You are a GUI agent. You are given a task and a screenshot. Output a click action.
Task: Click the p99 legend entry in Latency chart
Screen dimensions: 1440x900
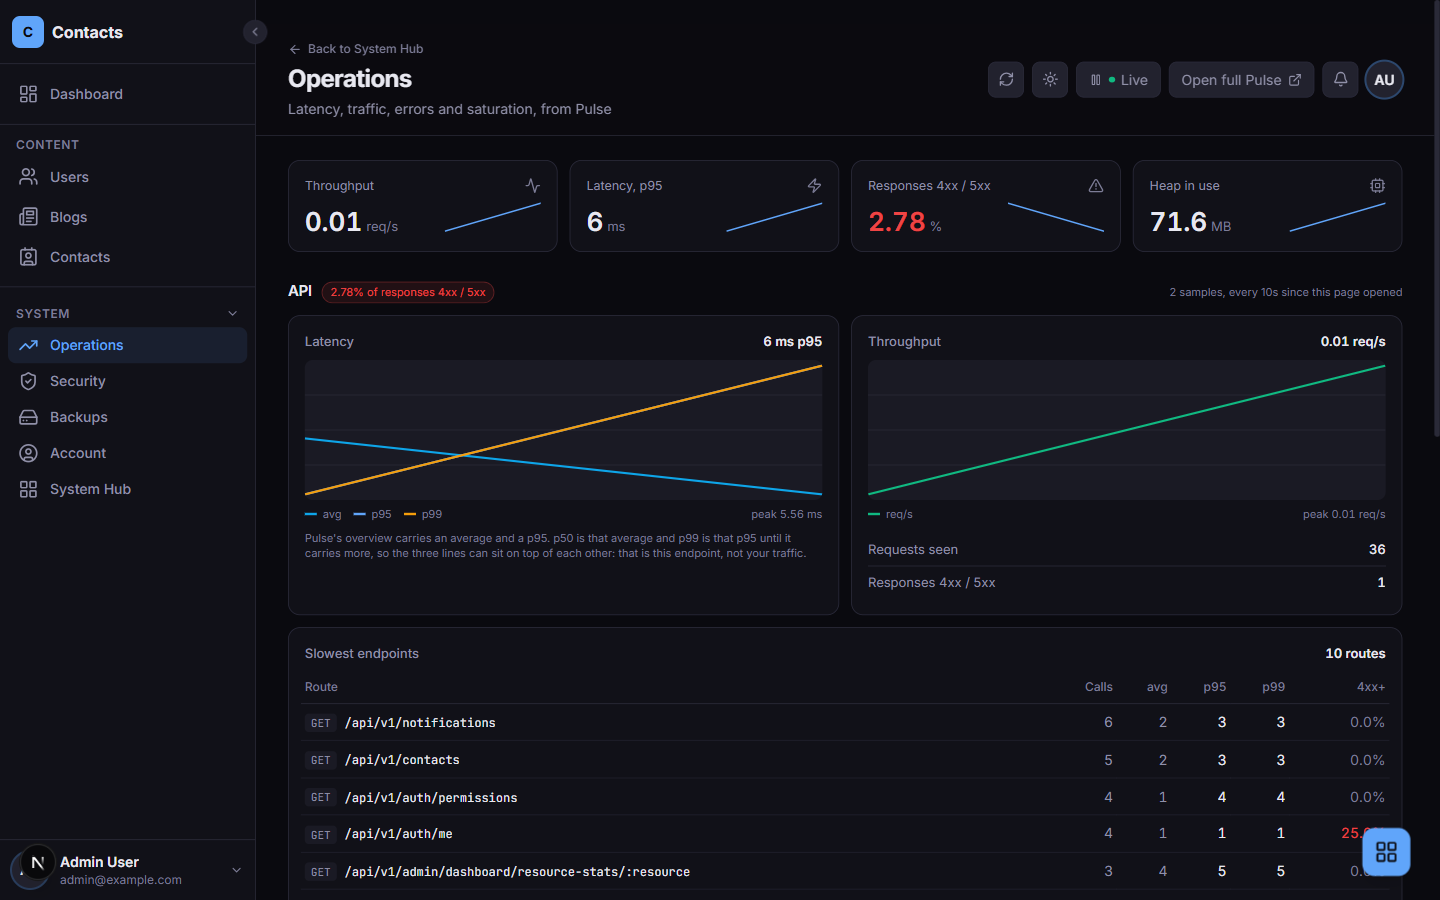pos(423,514)
